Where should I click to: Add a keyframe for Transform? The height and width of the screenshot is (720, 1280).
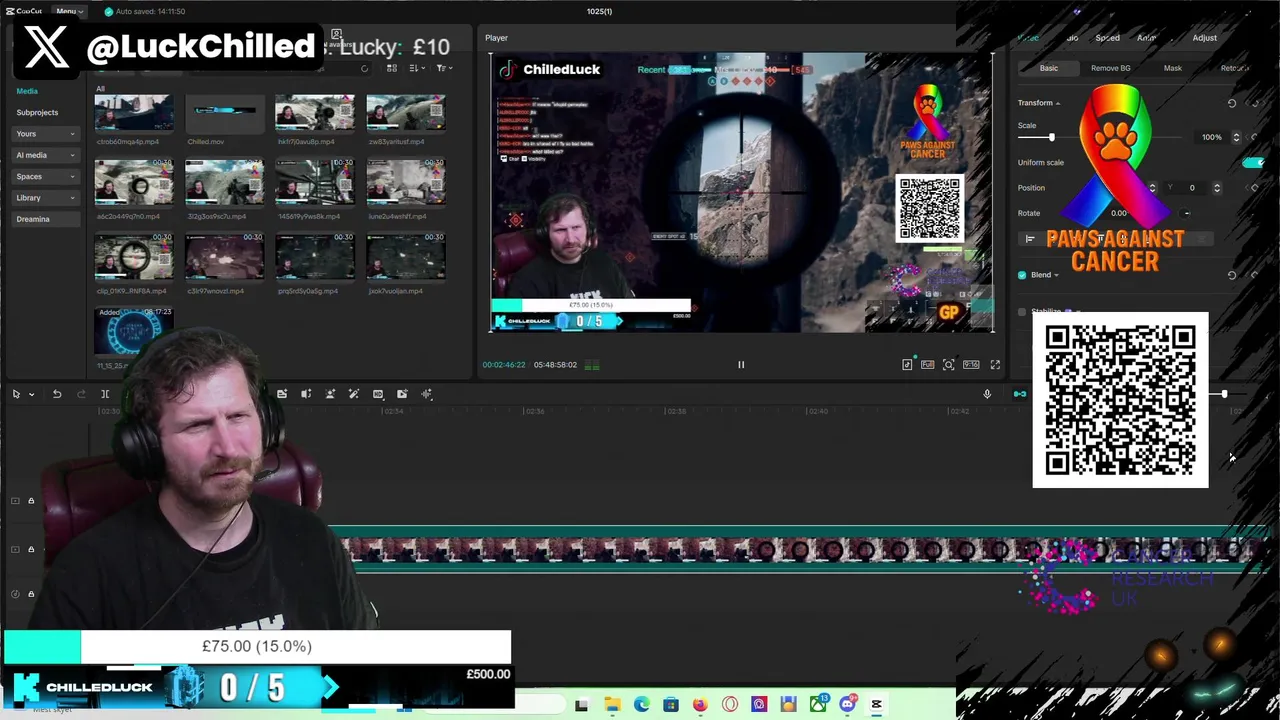1254,103
